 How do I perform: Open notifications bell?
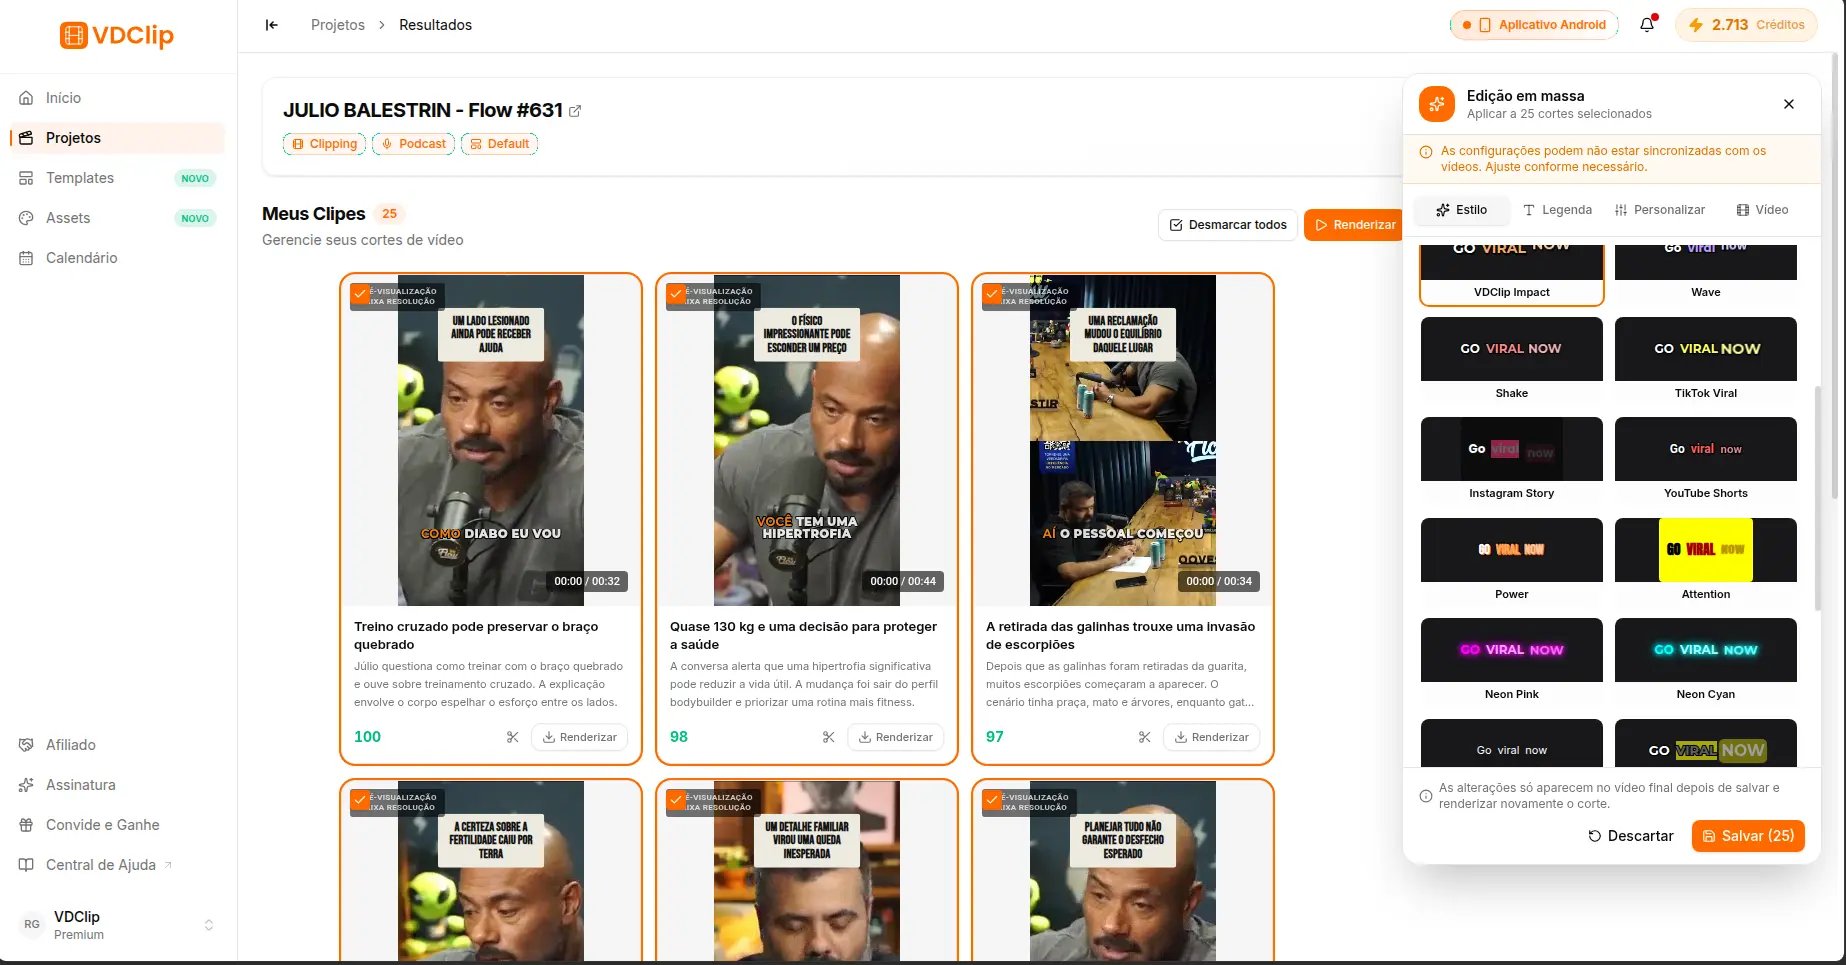(1647, 25)
